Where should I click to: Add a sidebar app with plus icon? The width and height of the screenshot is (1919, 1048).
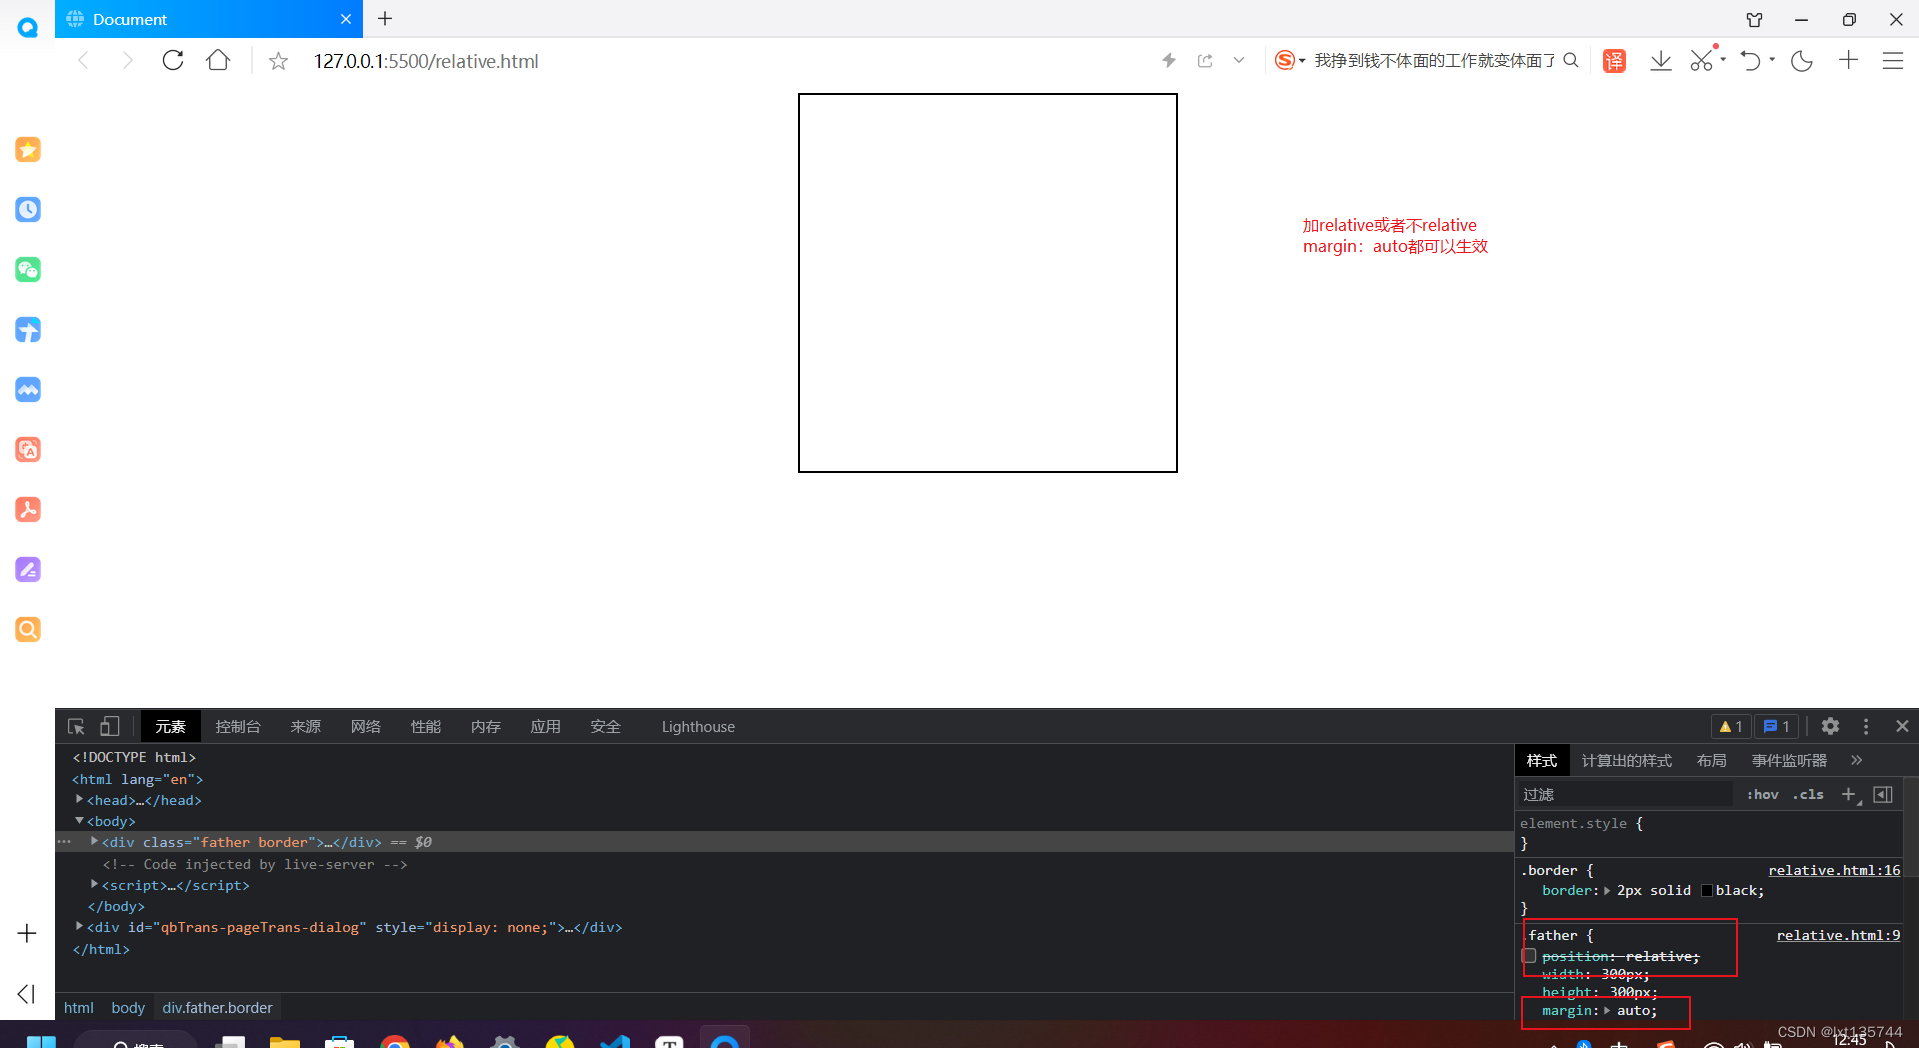[x=27, y=933]
